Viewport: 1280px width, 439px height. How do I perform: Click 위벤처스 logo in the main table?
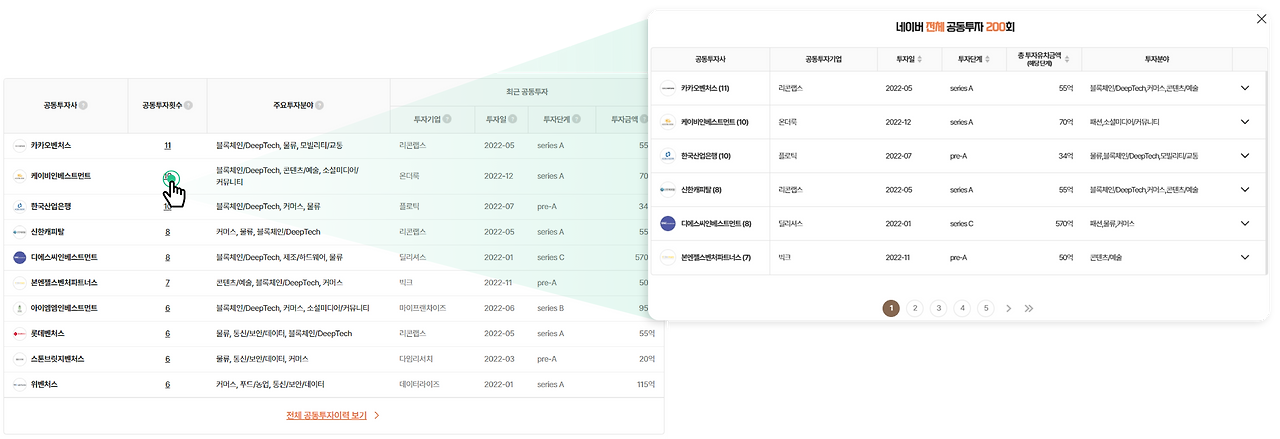[19, 384]
